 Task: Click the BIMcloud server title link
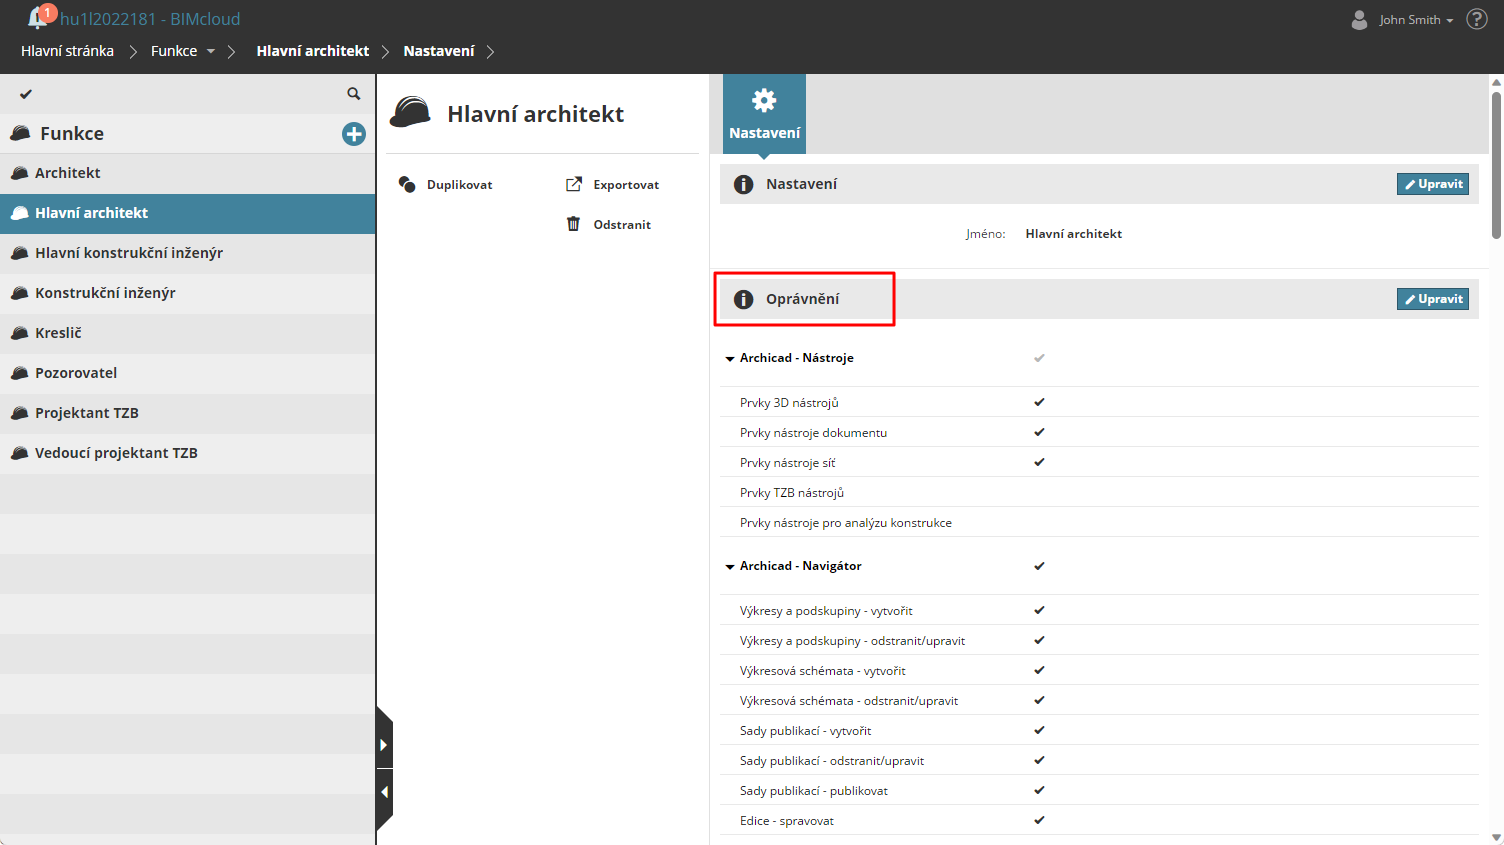point(150,19)
